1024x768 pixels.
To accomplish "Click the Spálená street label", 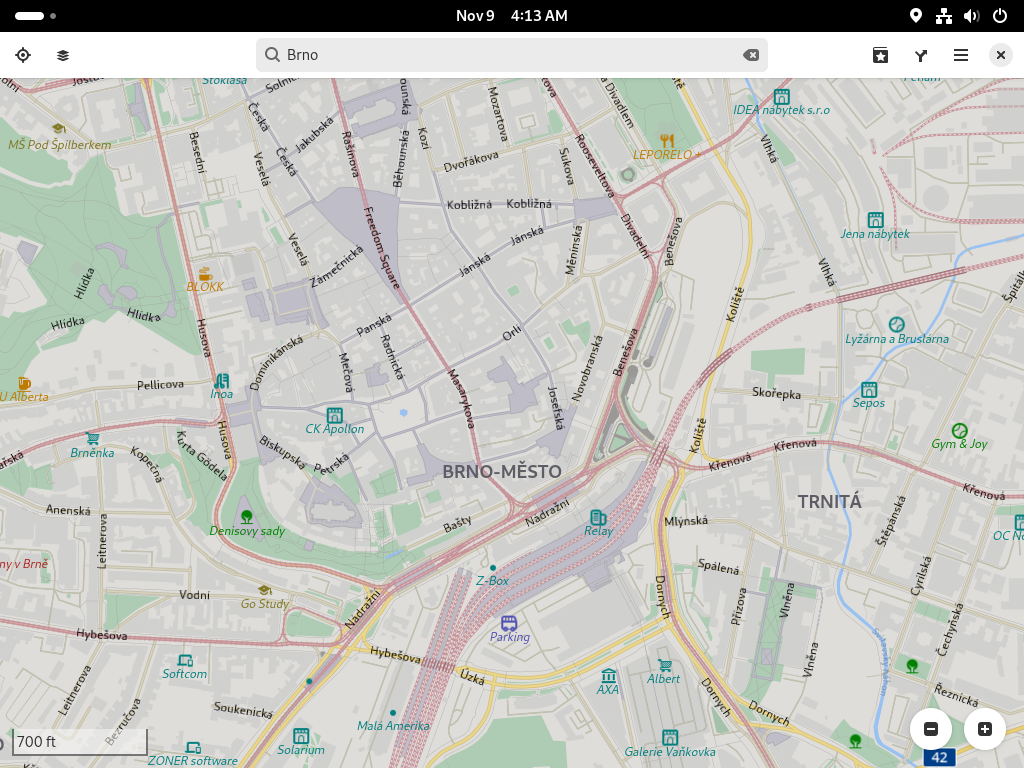I will click(718, 566).
